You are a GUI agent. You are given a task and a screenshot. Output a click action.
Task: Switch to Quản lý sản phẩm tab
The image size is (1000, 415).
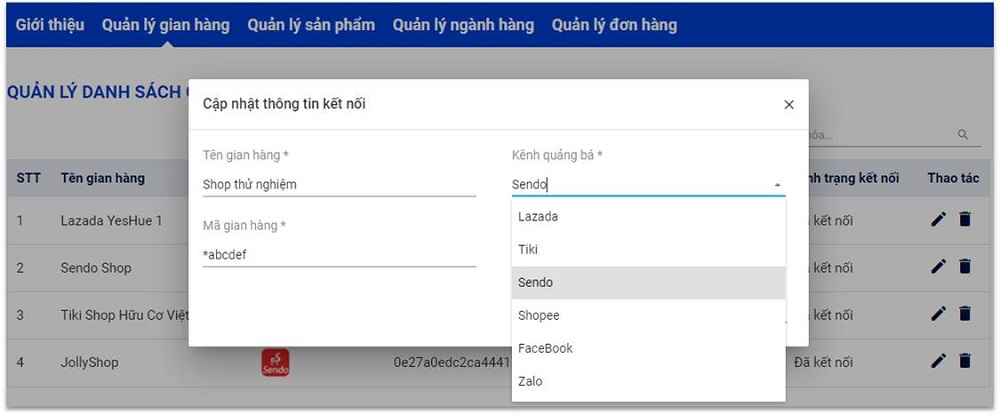tap(311, 25)
